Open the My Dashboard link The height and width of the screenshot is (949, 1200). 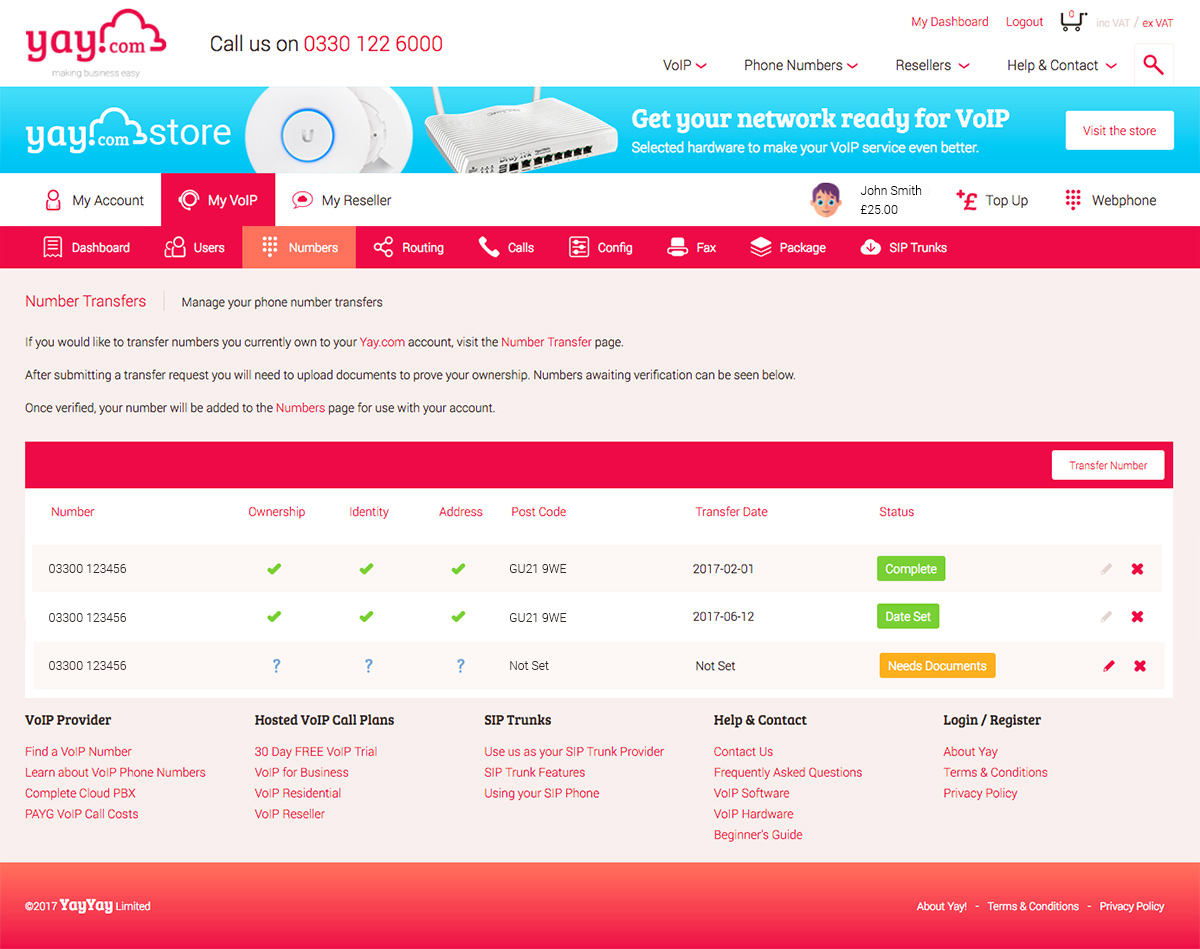(x=949, y=22)
